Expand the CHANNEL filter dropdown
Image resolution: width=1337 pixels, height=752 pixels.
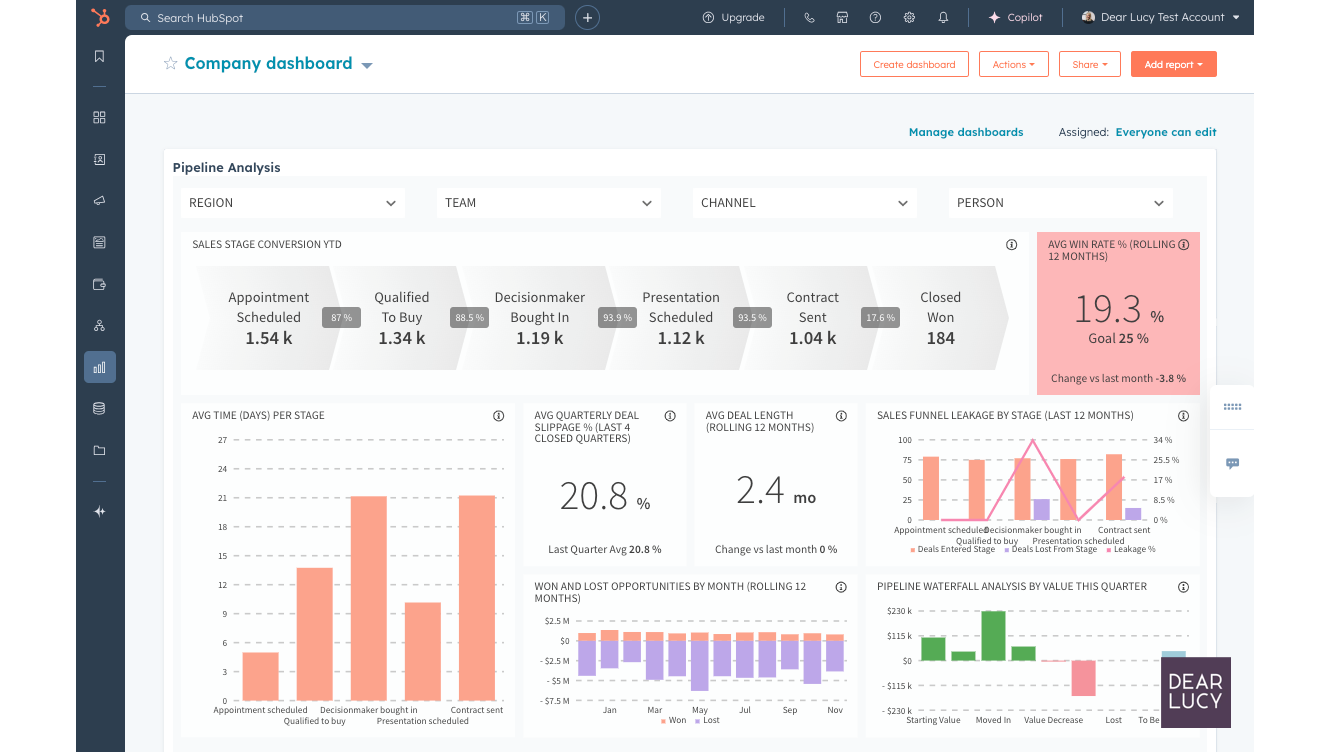point(804,203)
